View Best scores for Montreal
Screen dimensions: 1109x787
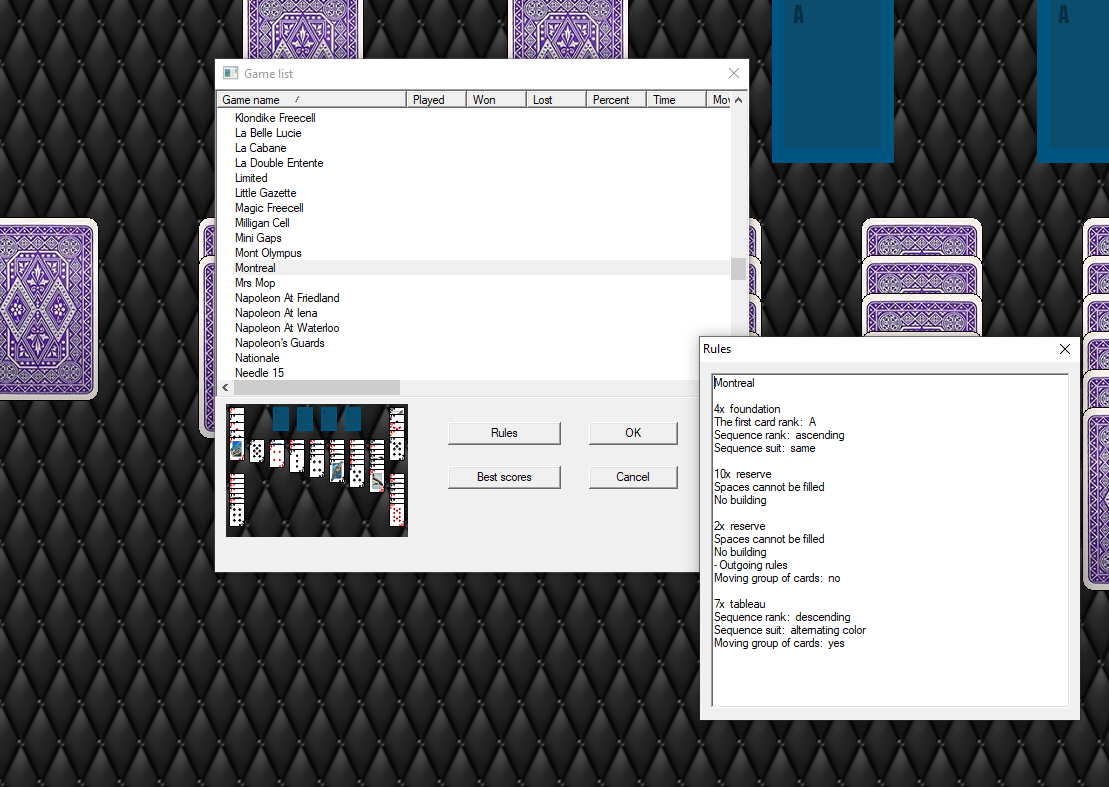coord(504,477)
